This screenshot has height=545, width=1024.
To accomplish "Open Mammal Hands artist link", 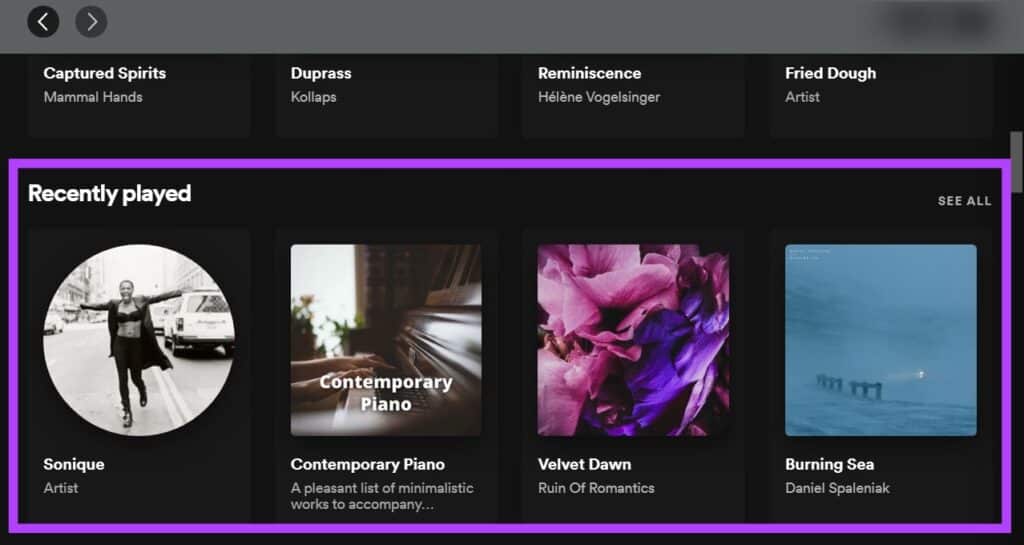I will coord(93,97).
